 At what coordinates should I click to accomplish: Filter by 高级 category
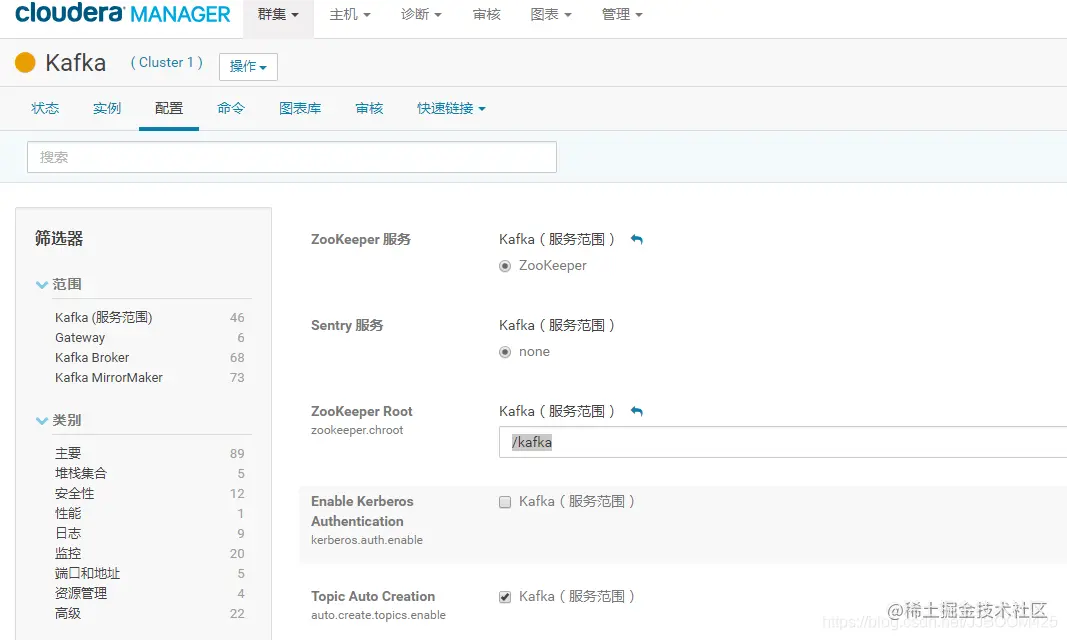[x=68, y=613]
